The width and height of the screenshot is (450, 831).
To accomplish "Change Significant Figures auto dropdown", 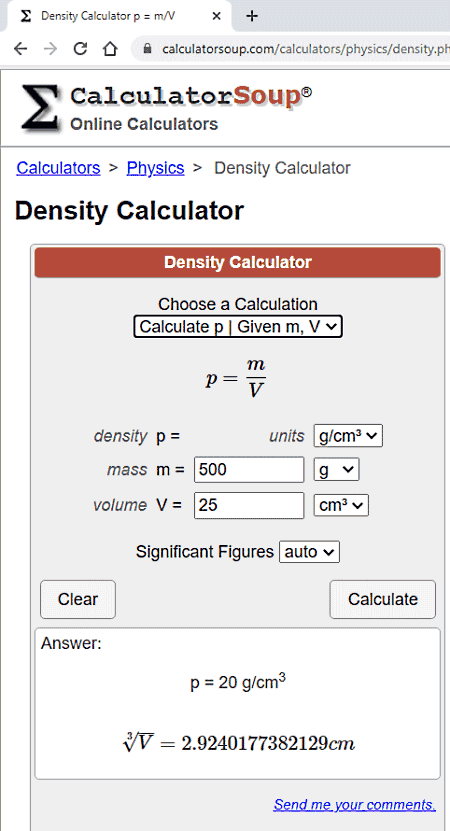I will click(x=309, y=552).
